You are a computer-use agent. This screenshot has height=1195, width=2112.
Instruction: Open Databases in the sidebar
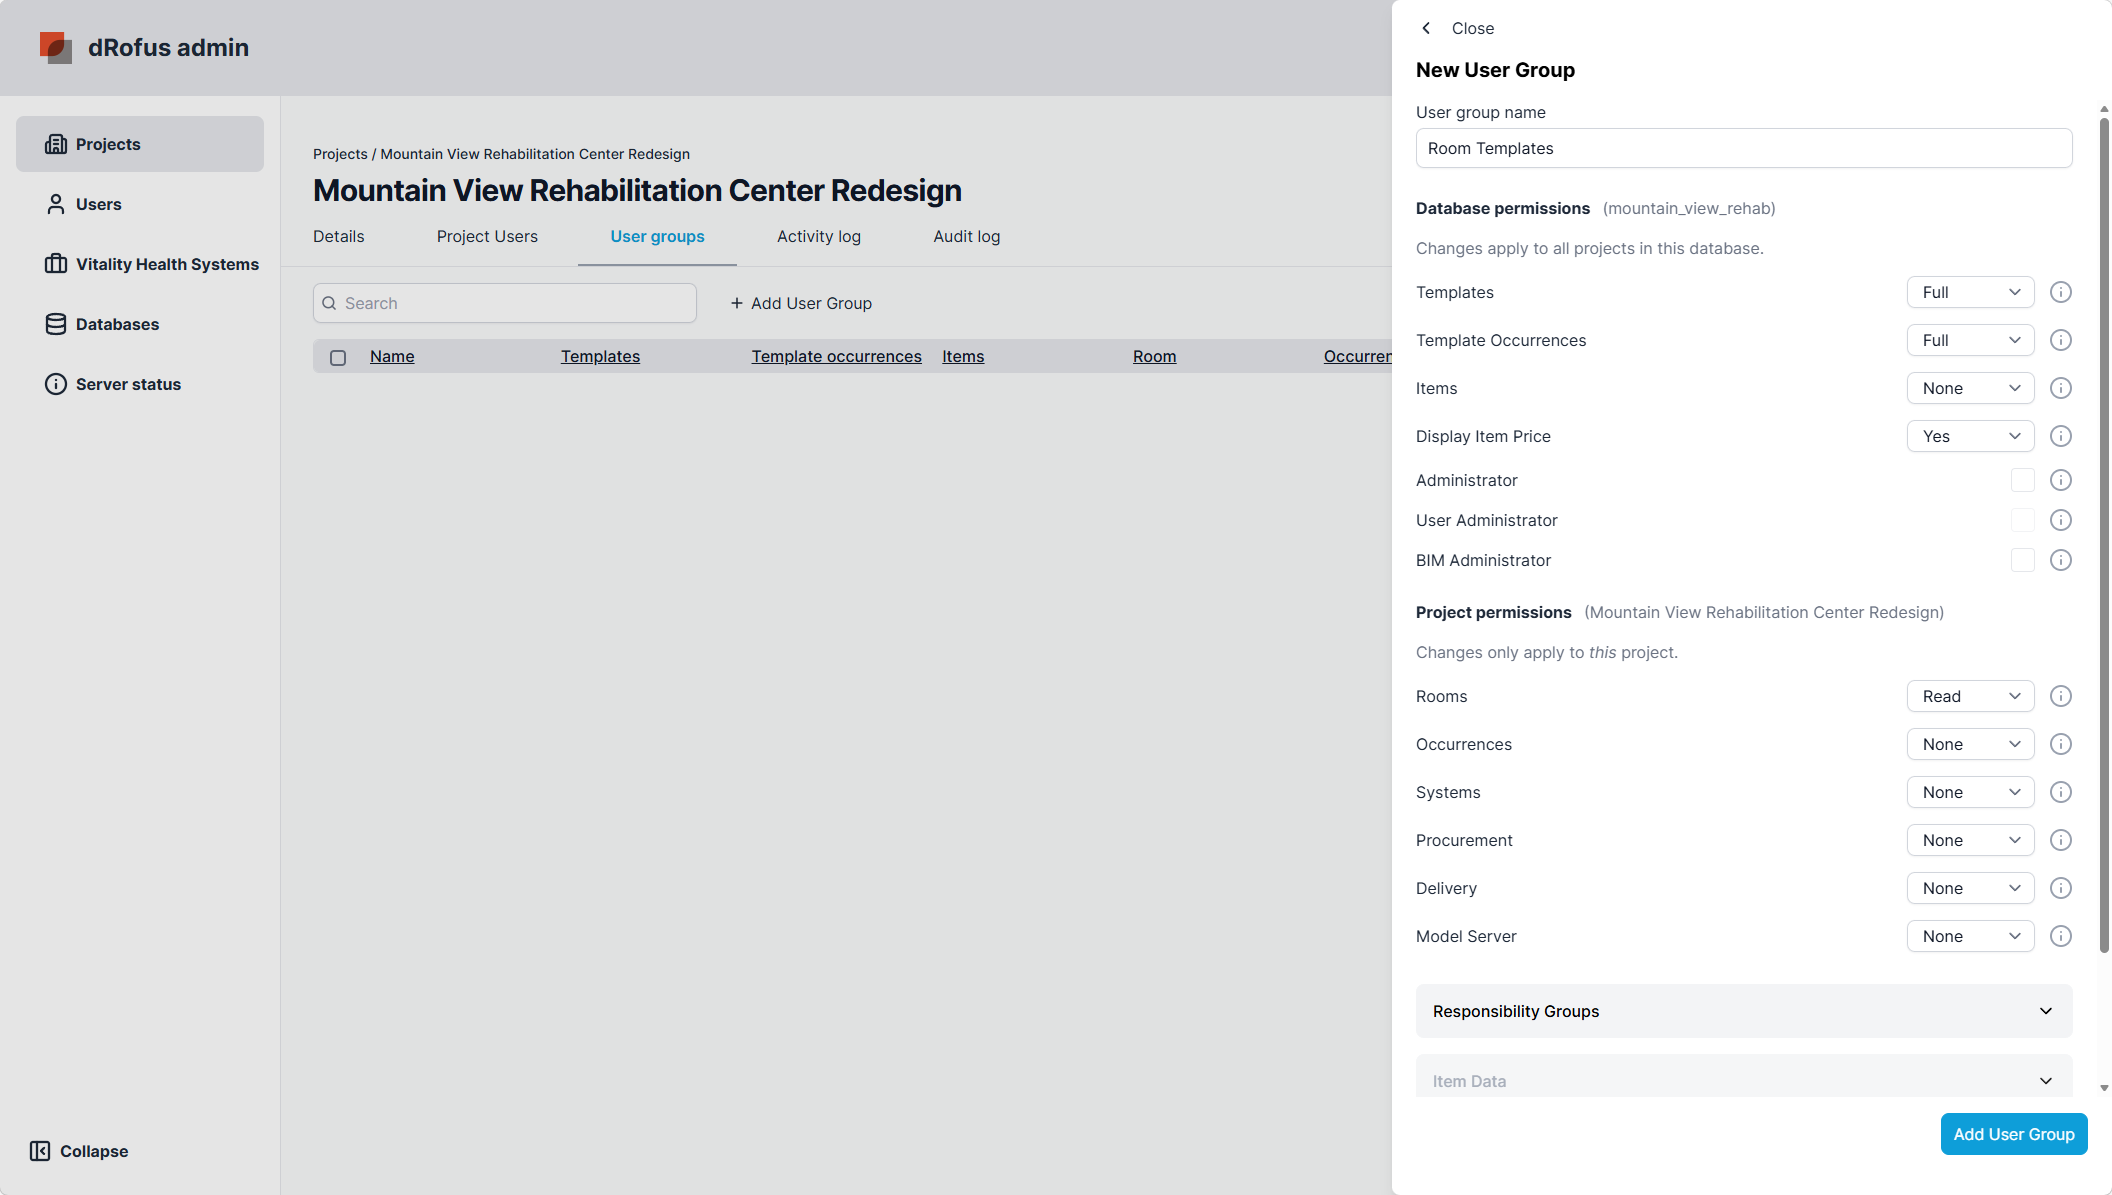pos(140,324)
